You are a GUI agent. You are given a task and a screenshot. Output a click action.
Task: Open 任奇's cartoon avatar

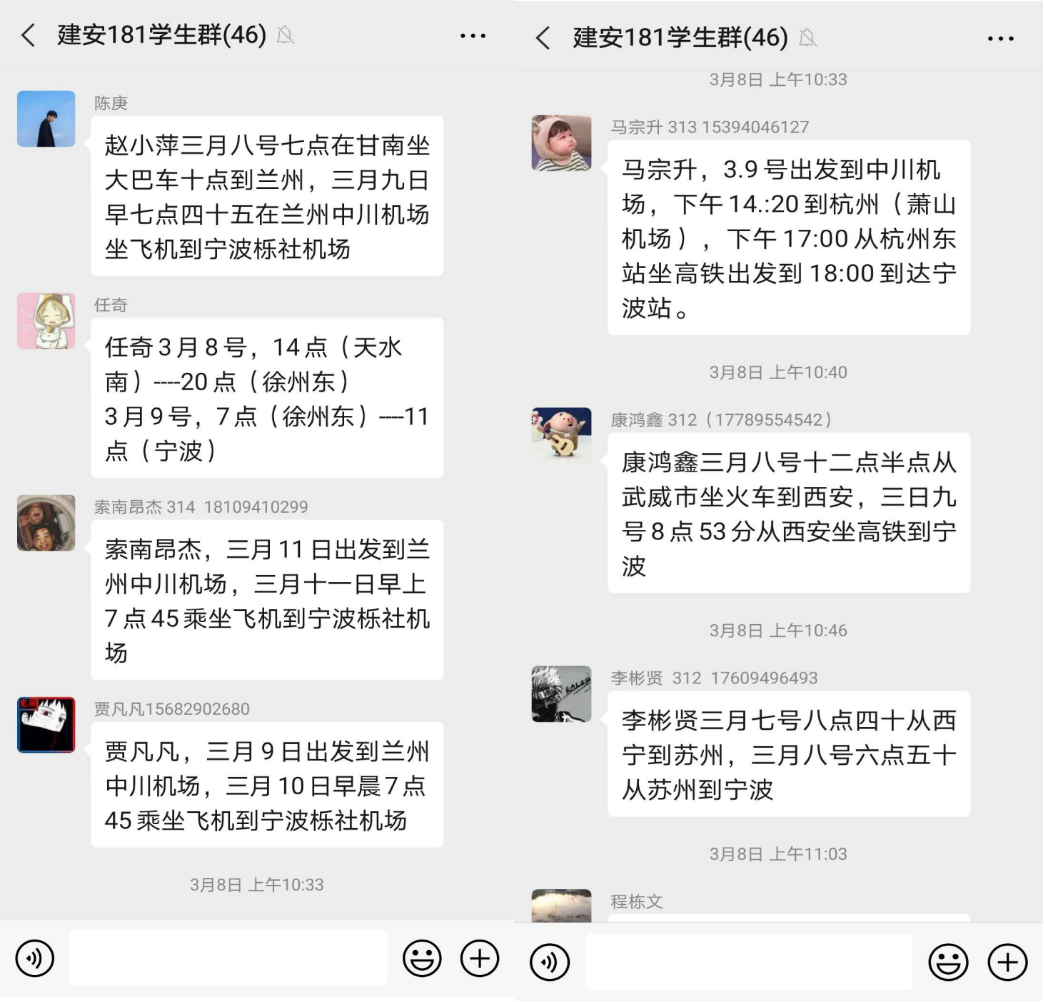[x=46, y=321]
